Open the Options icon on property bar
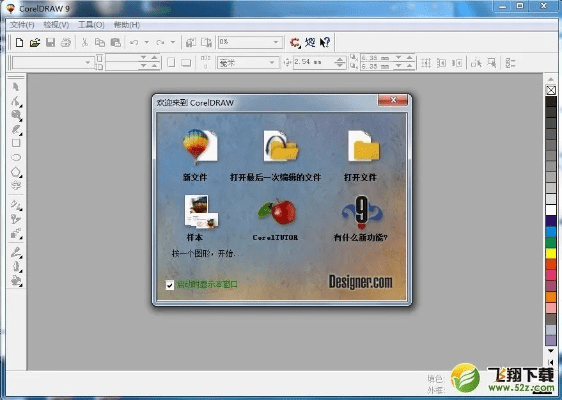562x400 pixels. [x=510, y=63]
